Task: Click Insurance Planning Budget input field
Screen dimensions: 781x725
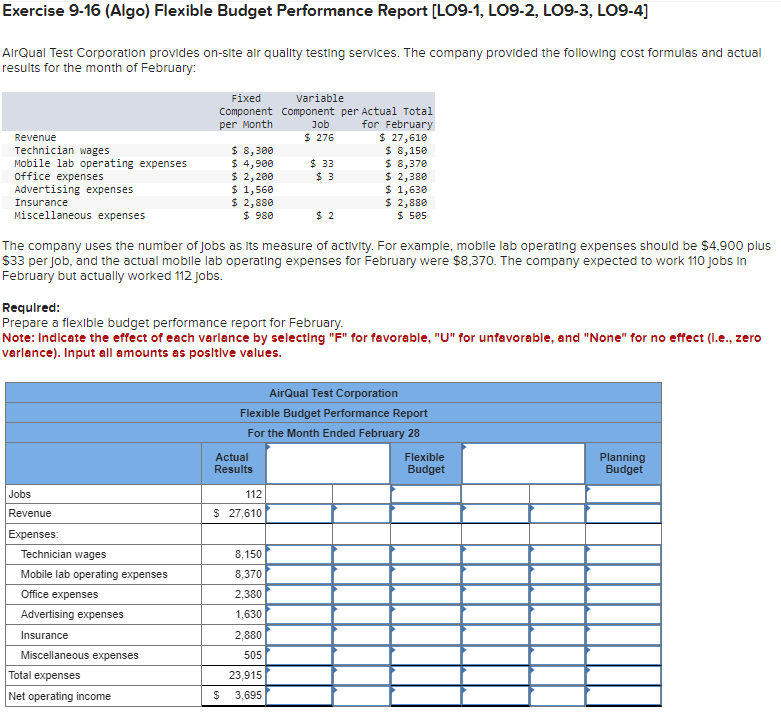Action: coord(623,635)
